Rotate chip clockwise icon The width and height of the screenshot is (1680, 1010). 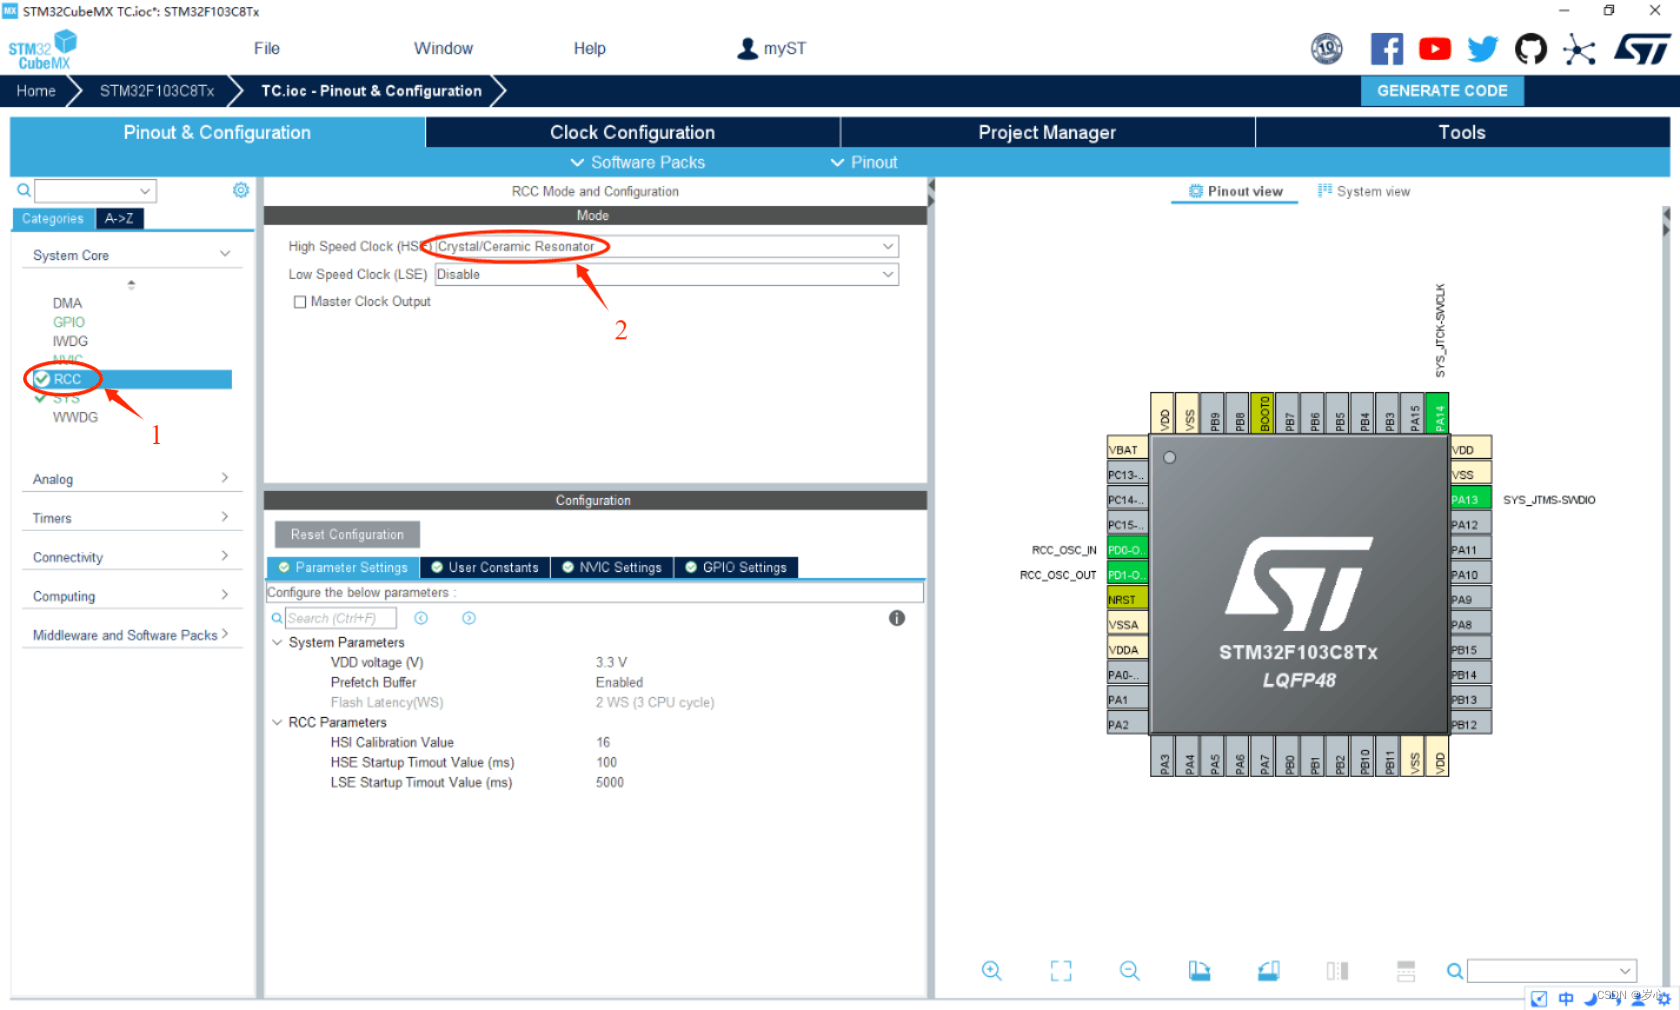[1199, 970]
